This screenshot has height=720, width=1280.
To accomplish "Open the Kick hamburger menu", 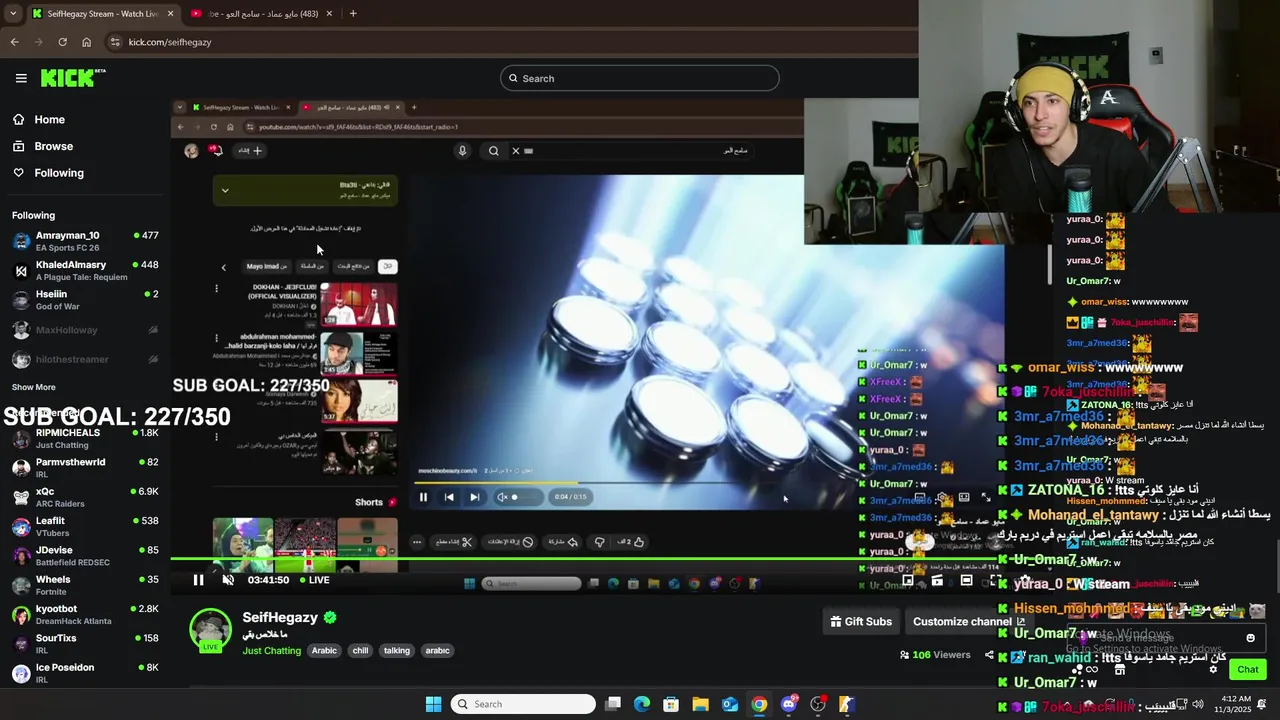I will 21,78.
